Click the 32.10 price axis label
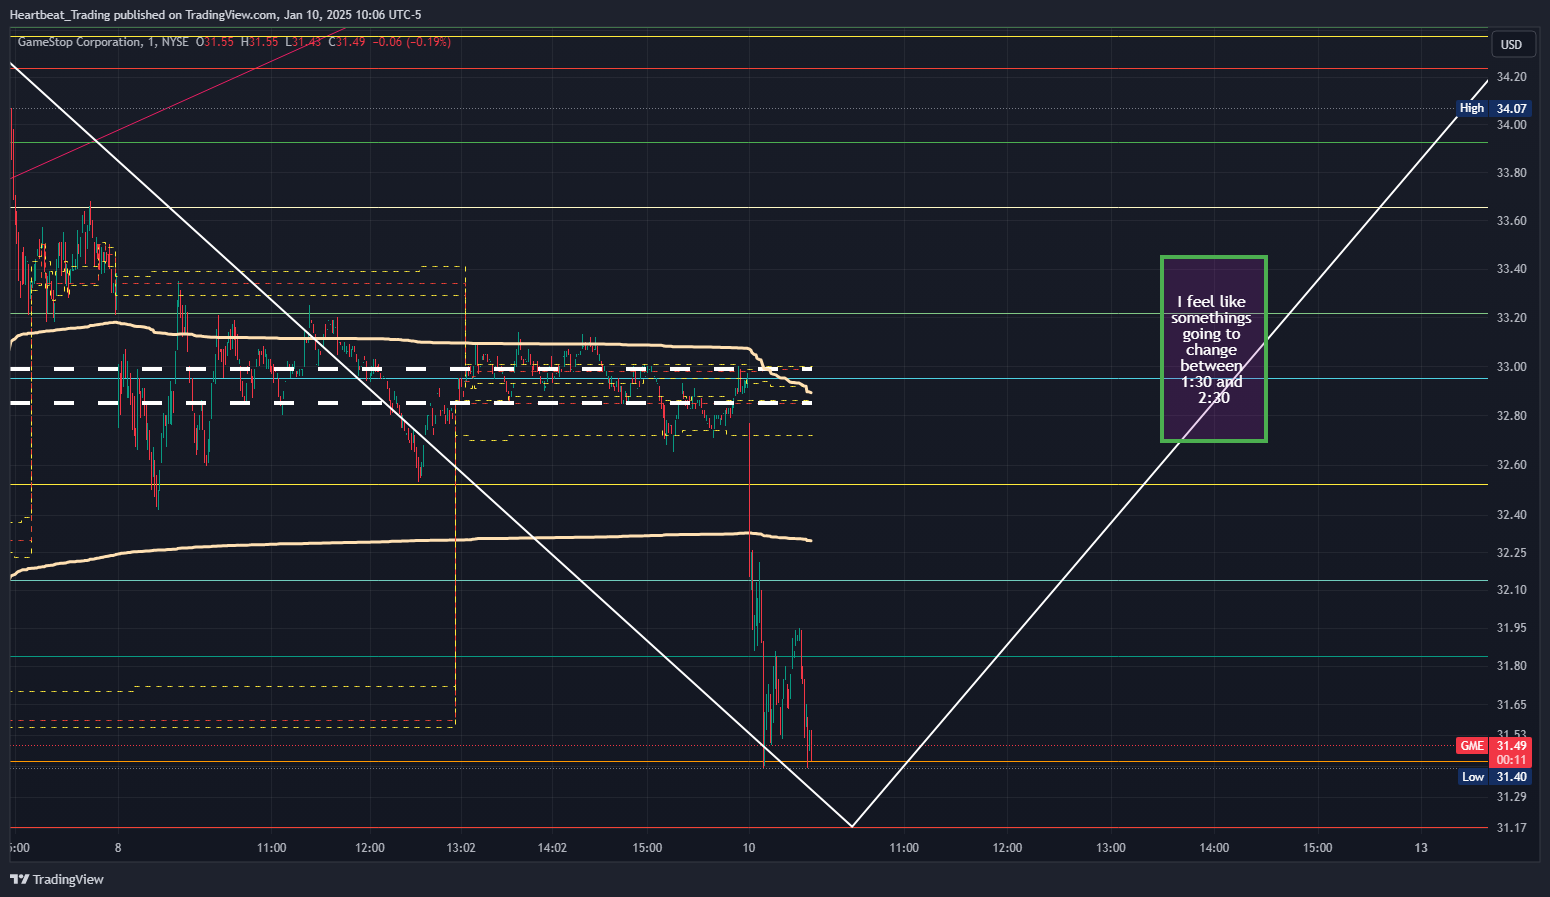The height and width of the screenshot is (897, 1550). [x=1511, y=590]
